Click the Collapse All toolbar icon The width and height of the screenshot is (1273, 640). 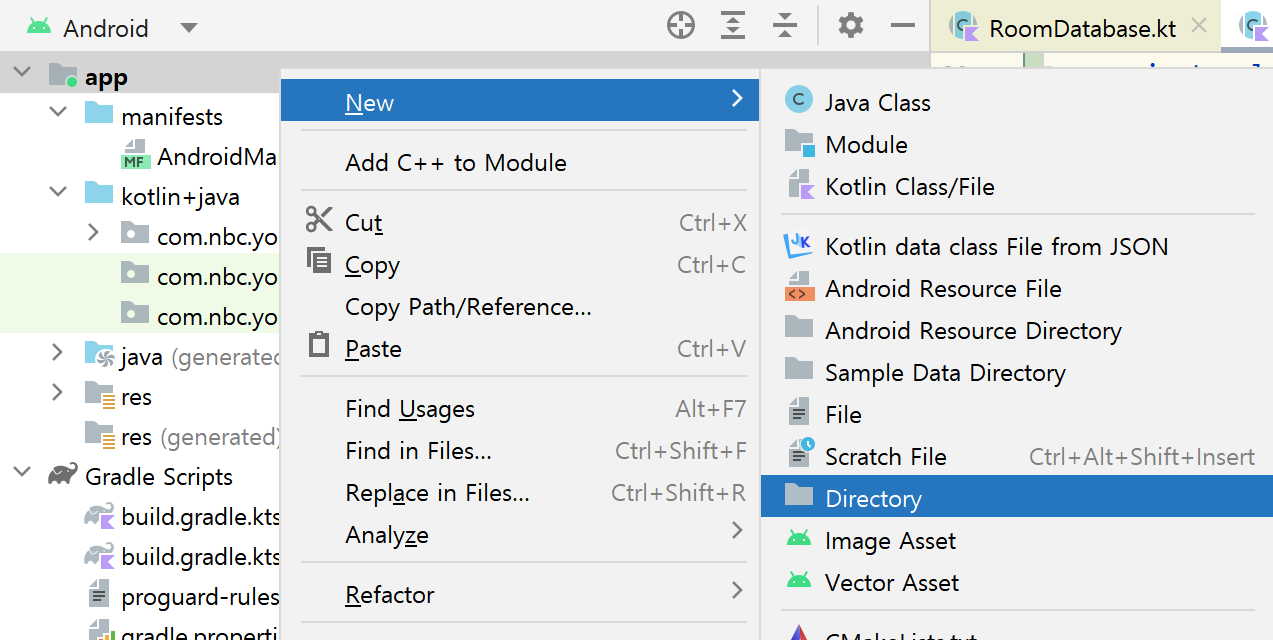786,27
